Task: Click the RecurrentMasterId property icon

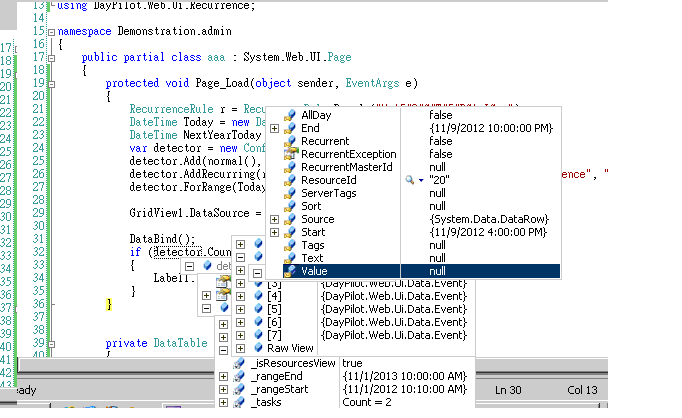Action: click(290, 167)
